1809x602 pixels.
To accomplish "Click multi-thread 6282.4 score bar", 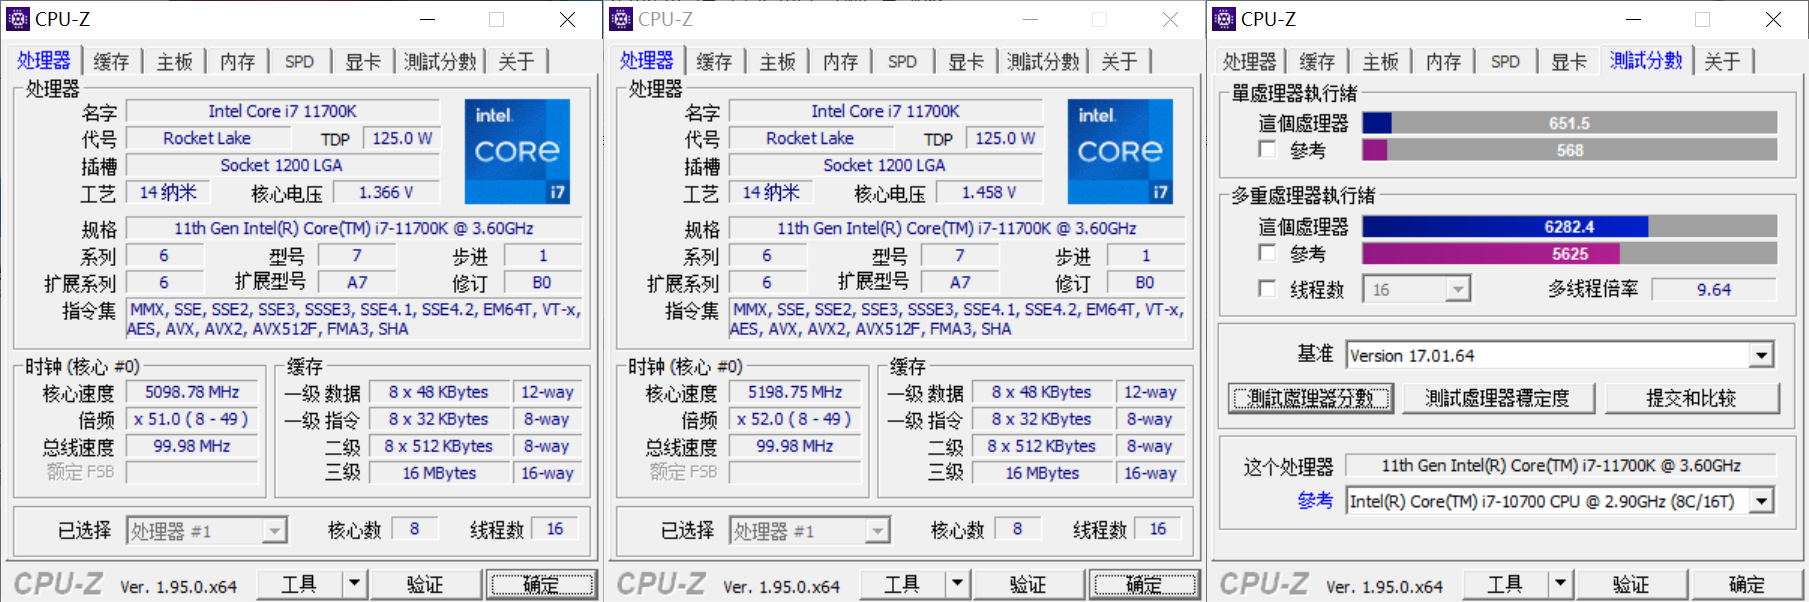I will pyautogui.click(x=1569, y=227).
